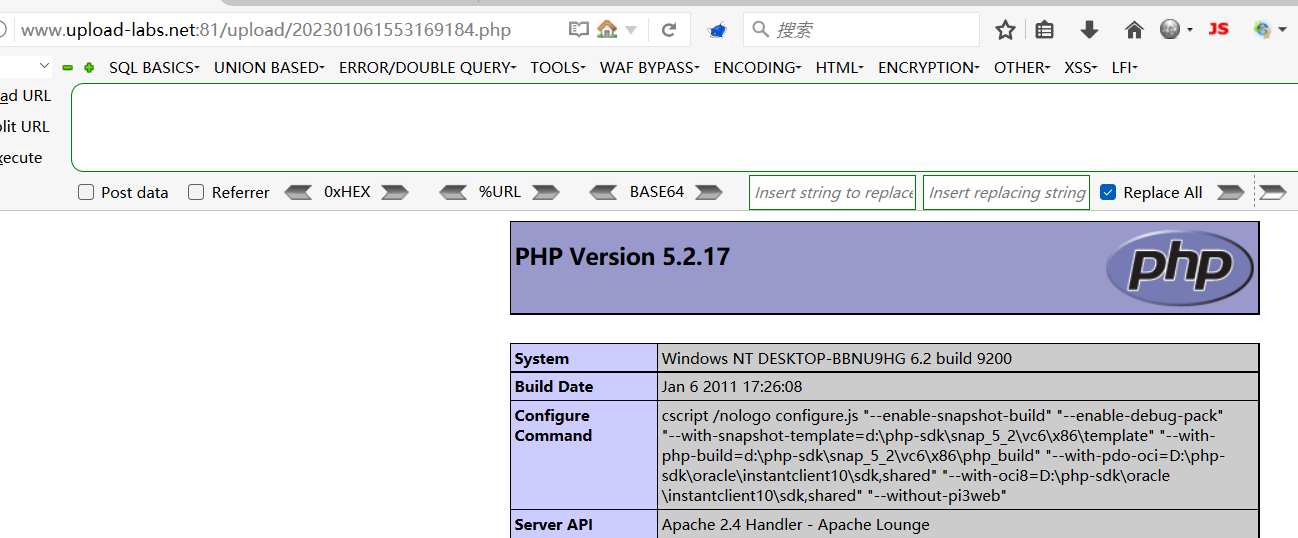
Task: Expand the ENCRYPTION dropdown menu
Action: (x=929, y=68)
